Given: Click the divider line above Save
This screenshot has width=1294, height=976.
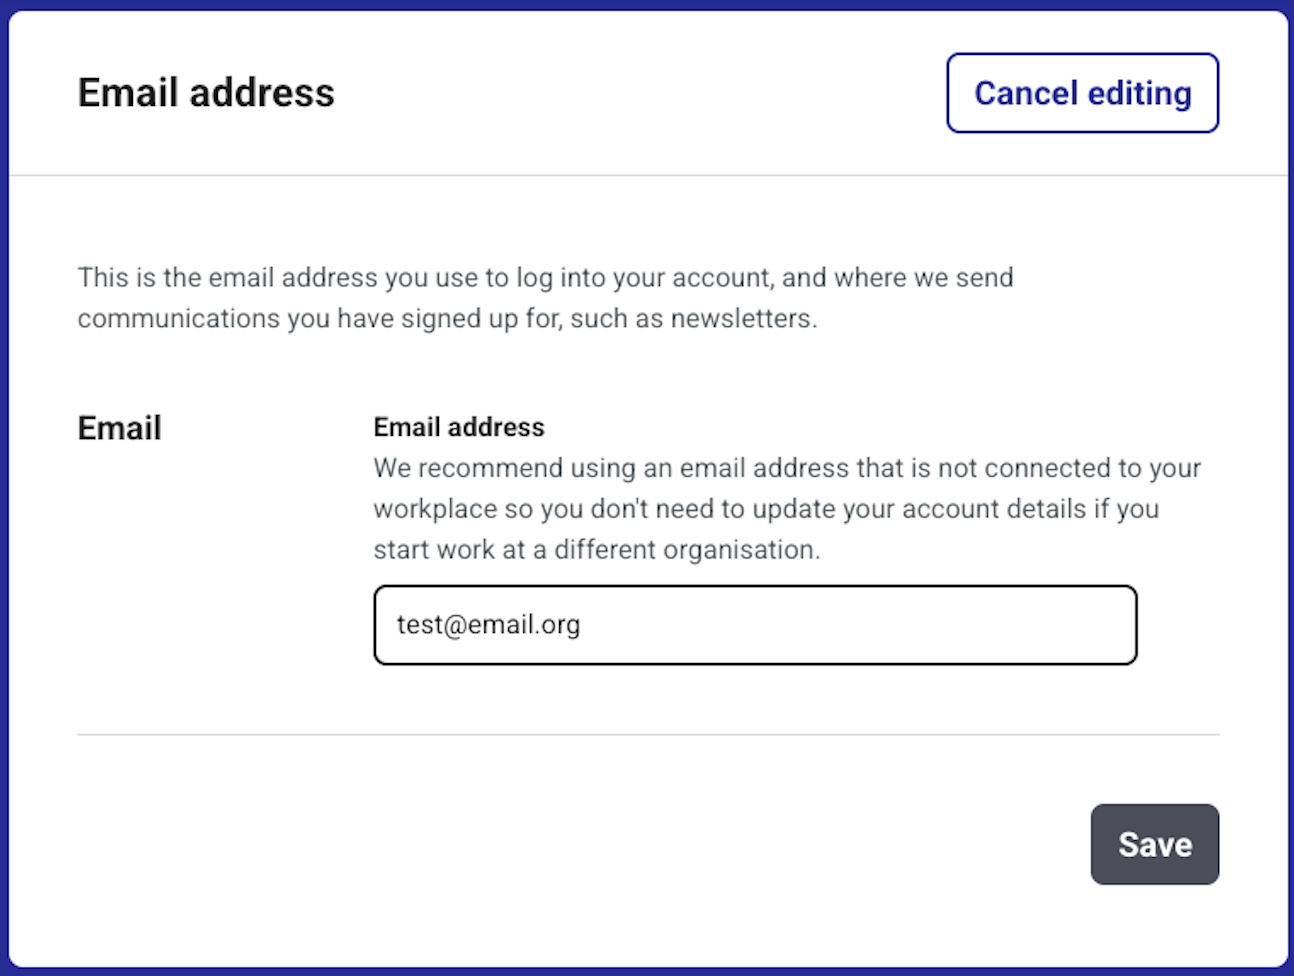Looking at the screenshot, I should tap(648, 735).
